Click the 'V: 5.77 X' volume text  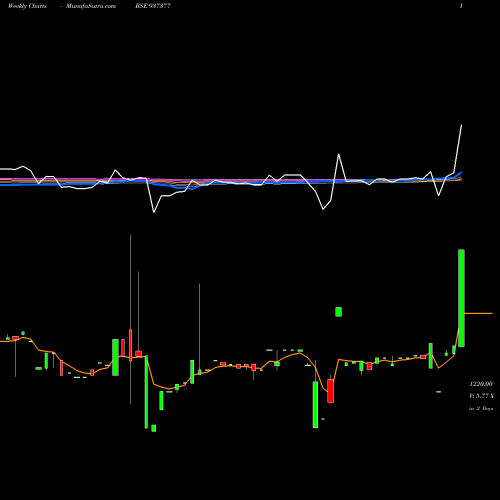pyautogui.click(x=481, y=396)
